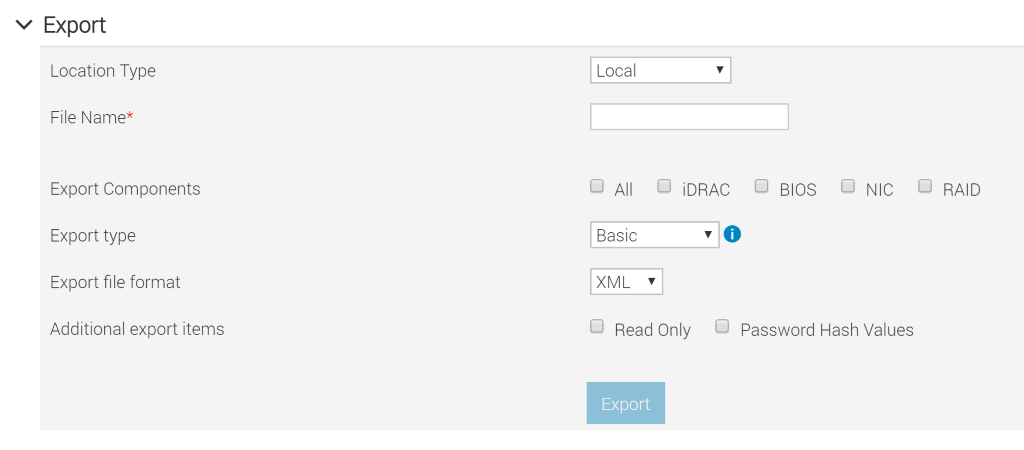Screen dimensions: 1024x450
Task: Click the Export section heading text
Action: pyautogui.click(x=75, y=25)
